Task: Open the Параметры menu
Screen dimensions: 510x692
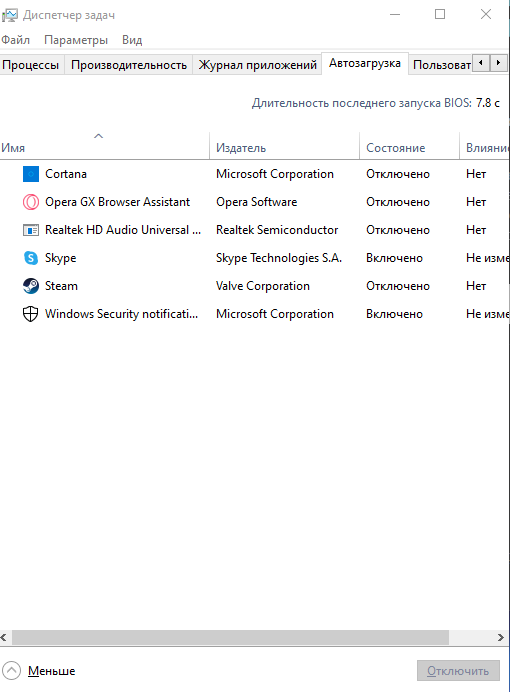Action: pyautogui.click(x=76, y=40)
